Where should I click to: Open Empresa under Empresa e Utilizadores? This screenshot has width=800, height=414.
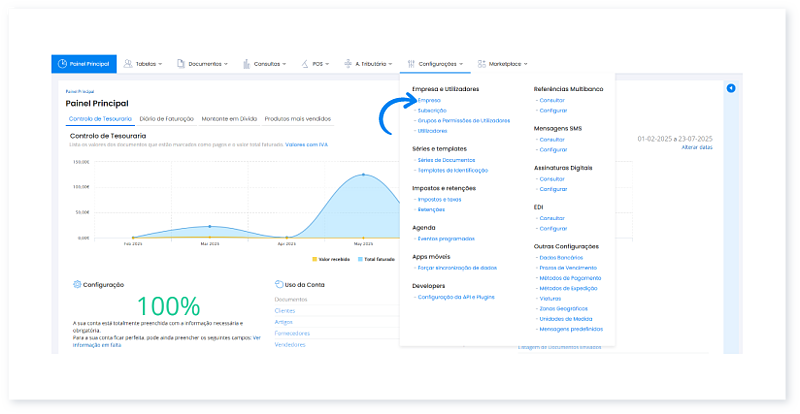click(429, 100)
